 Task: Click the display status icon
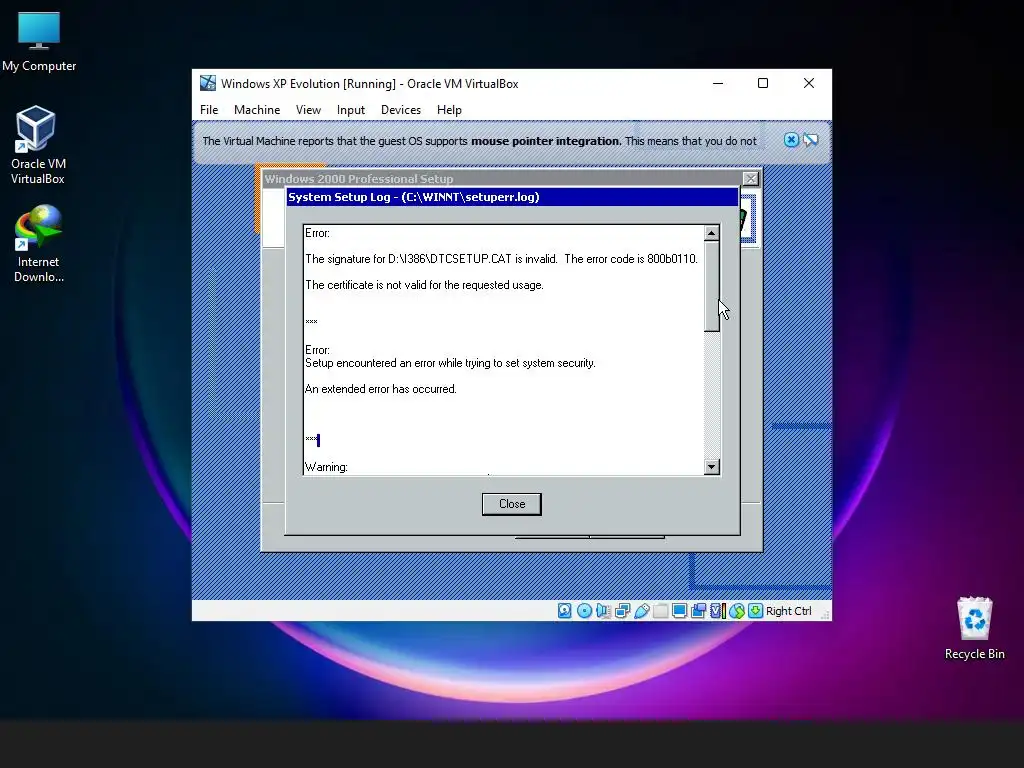(x=679, y=611)
